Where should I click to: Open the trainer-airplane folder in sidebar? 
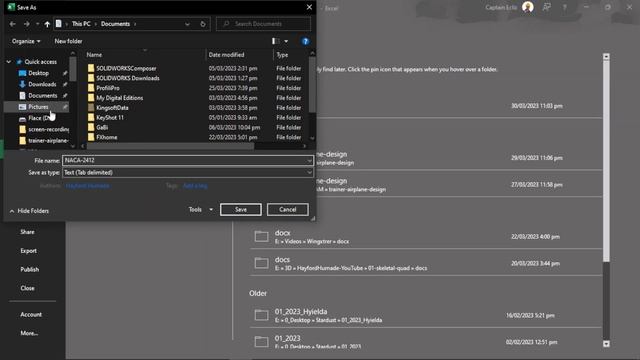pyautogui.click(x=44, y=140)
